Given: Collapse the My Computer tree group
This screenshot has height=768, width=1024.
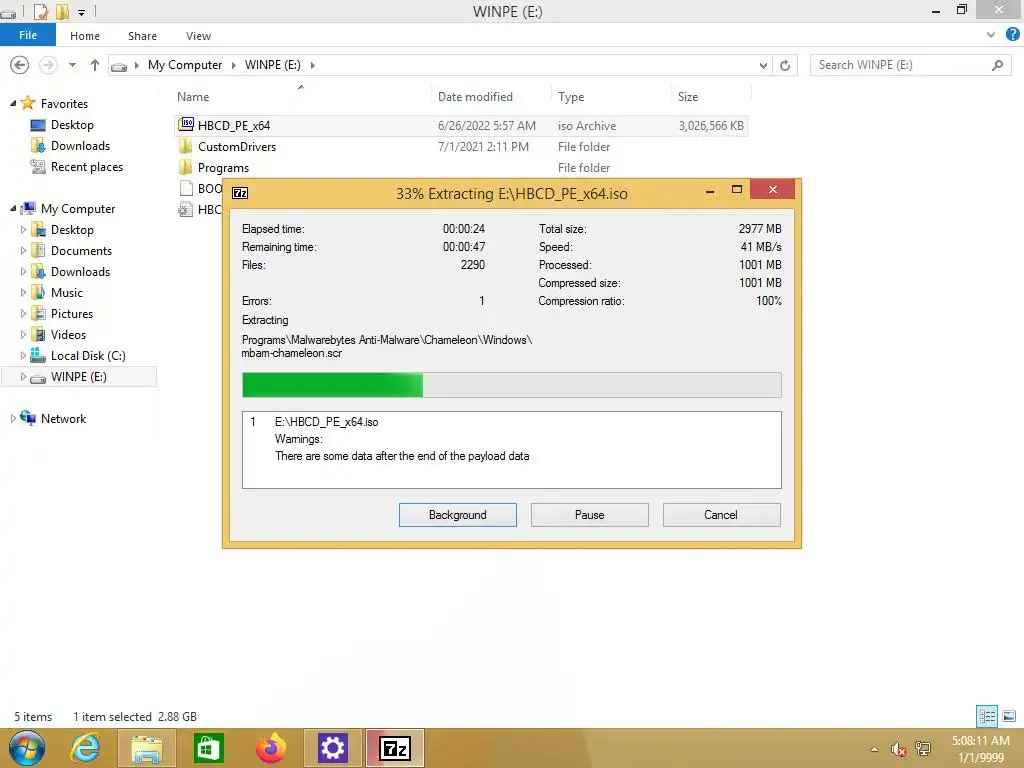Looking at the screenshot, I should click(x=13, y=208).
